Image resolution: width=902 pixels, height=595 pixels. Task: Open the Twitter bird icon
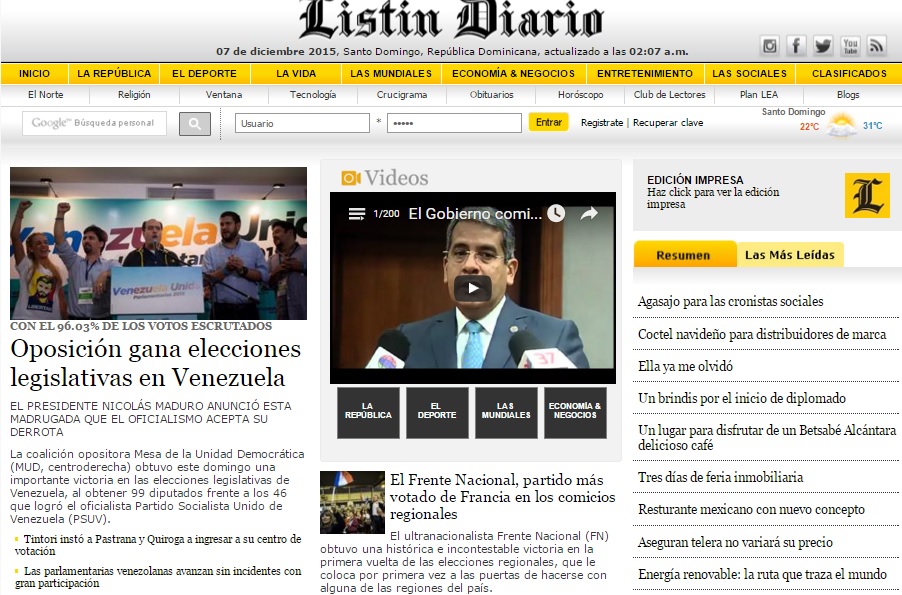(x=823, y=45)
